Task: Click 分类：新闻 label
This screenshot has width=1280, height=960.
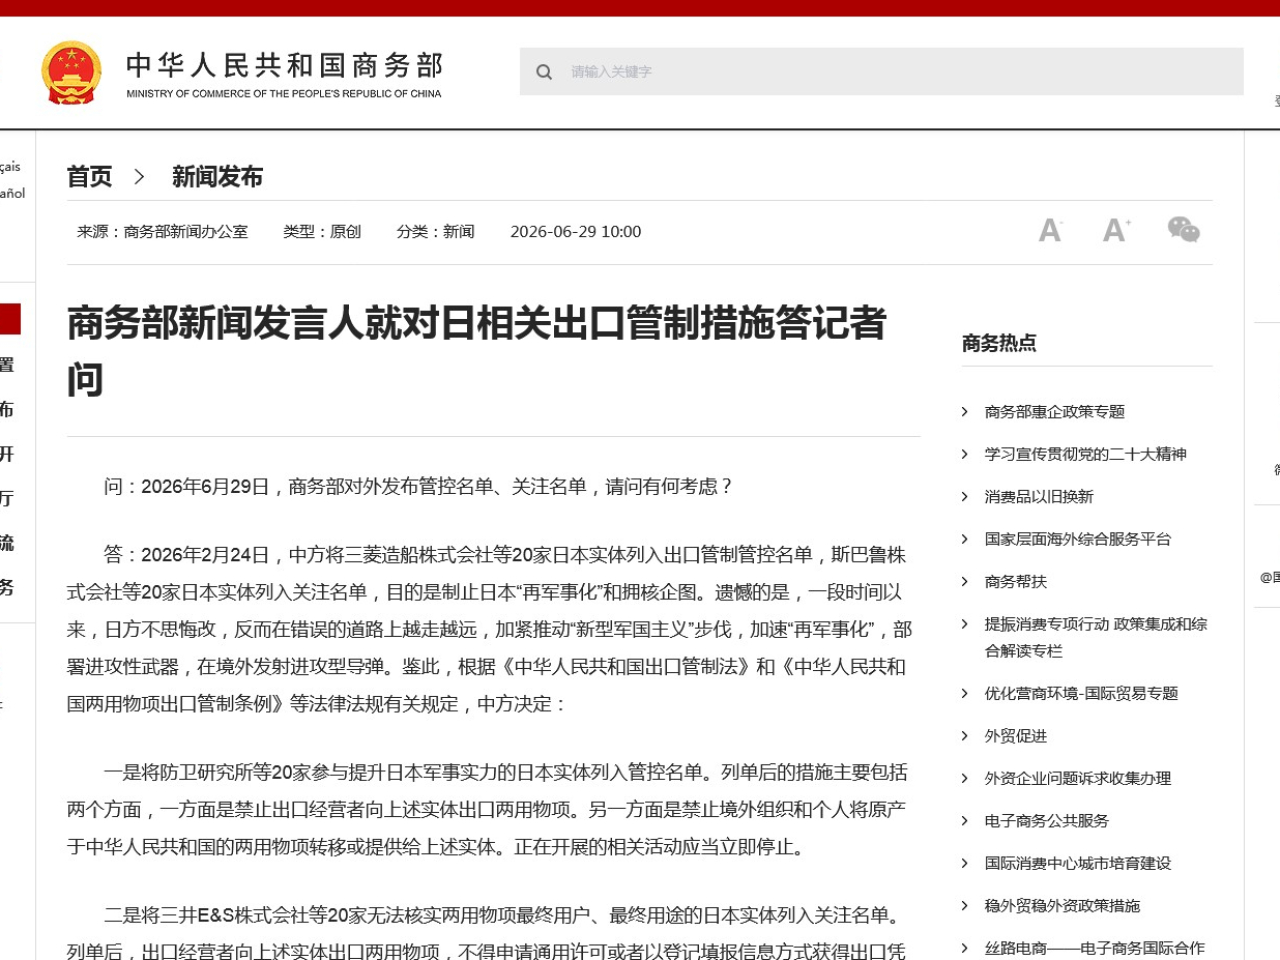Action: (435, 232)
